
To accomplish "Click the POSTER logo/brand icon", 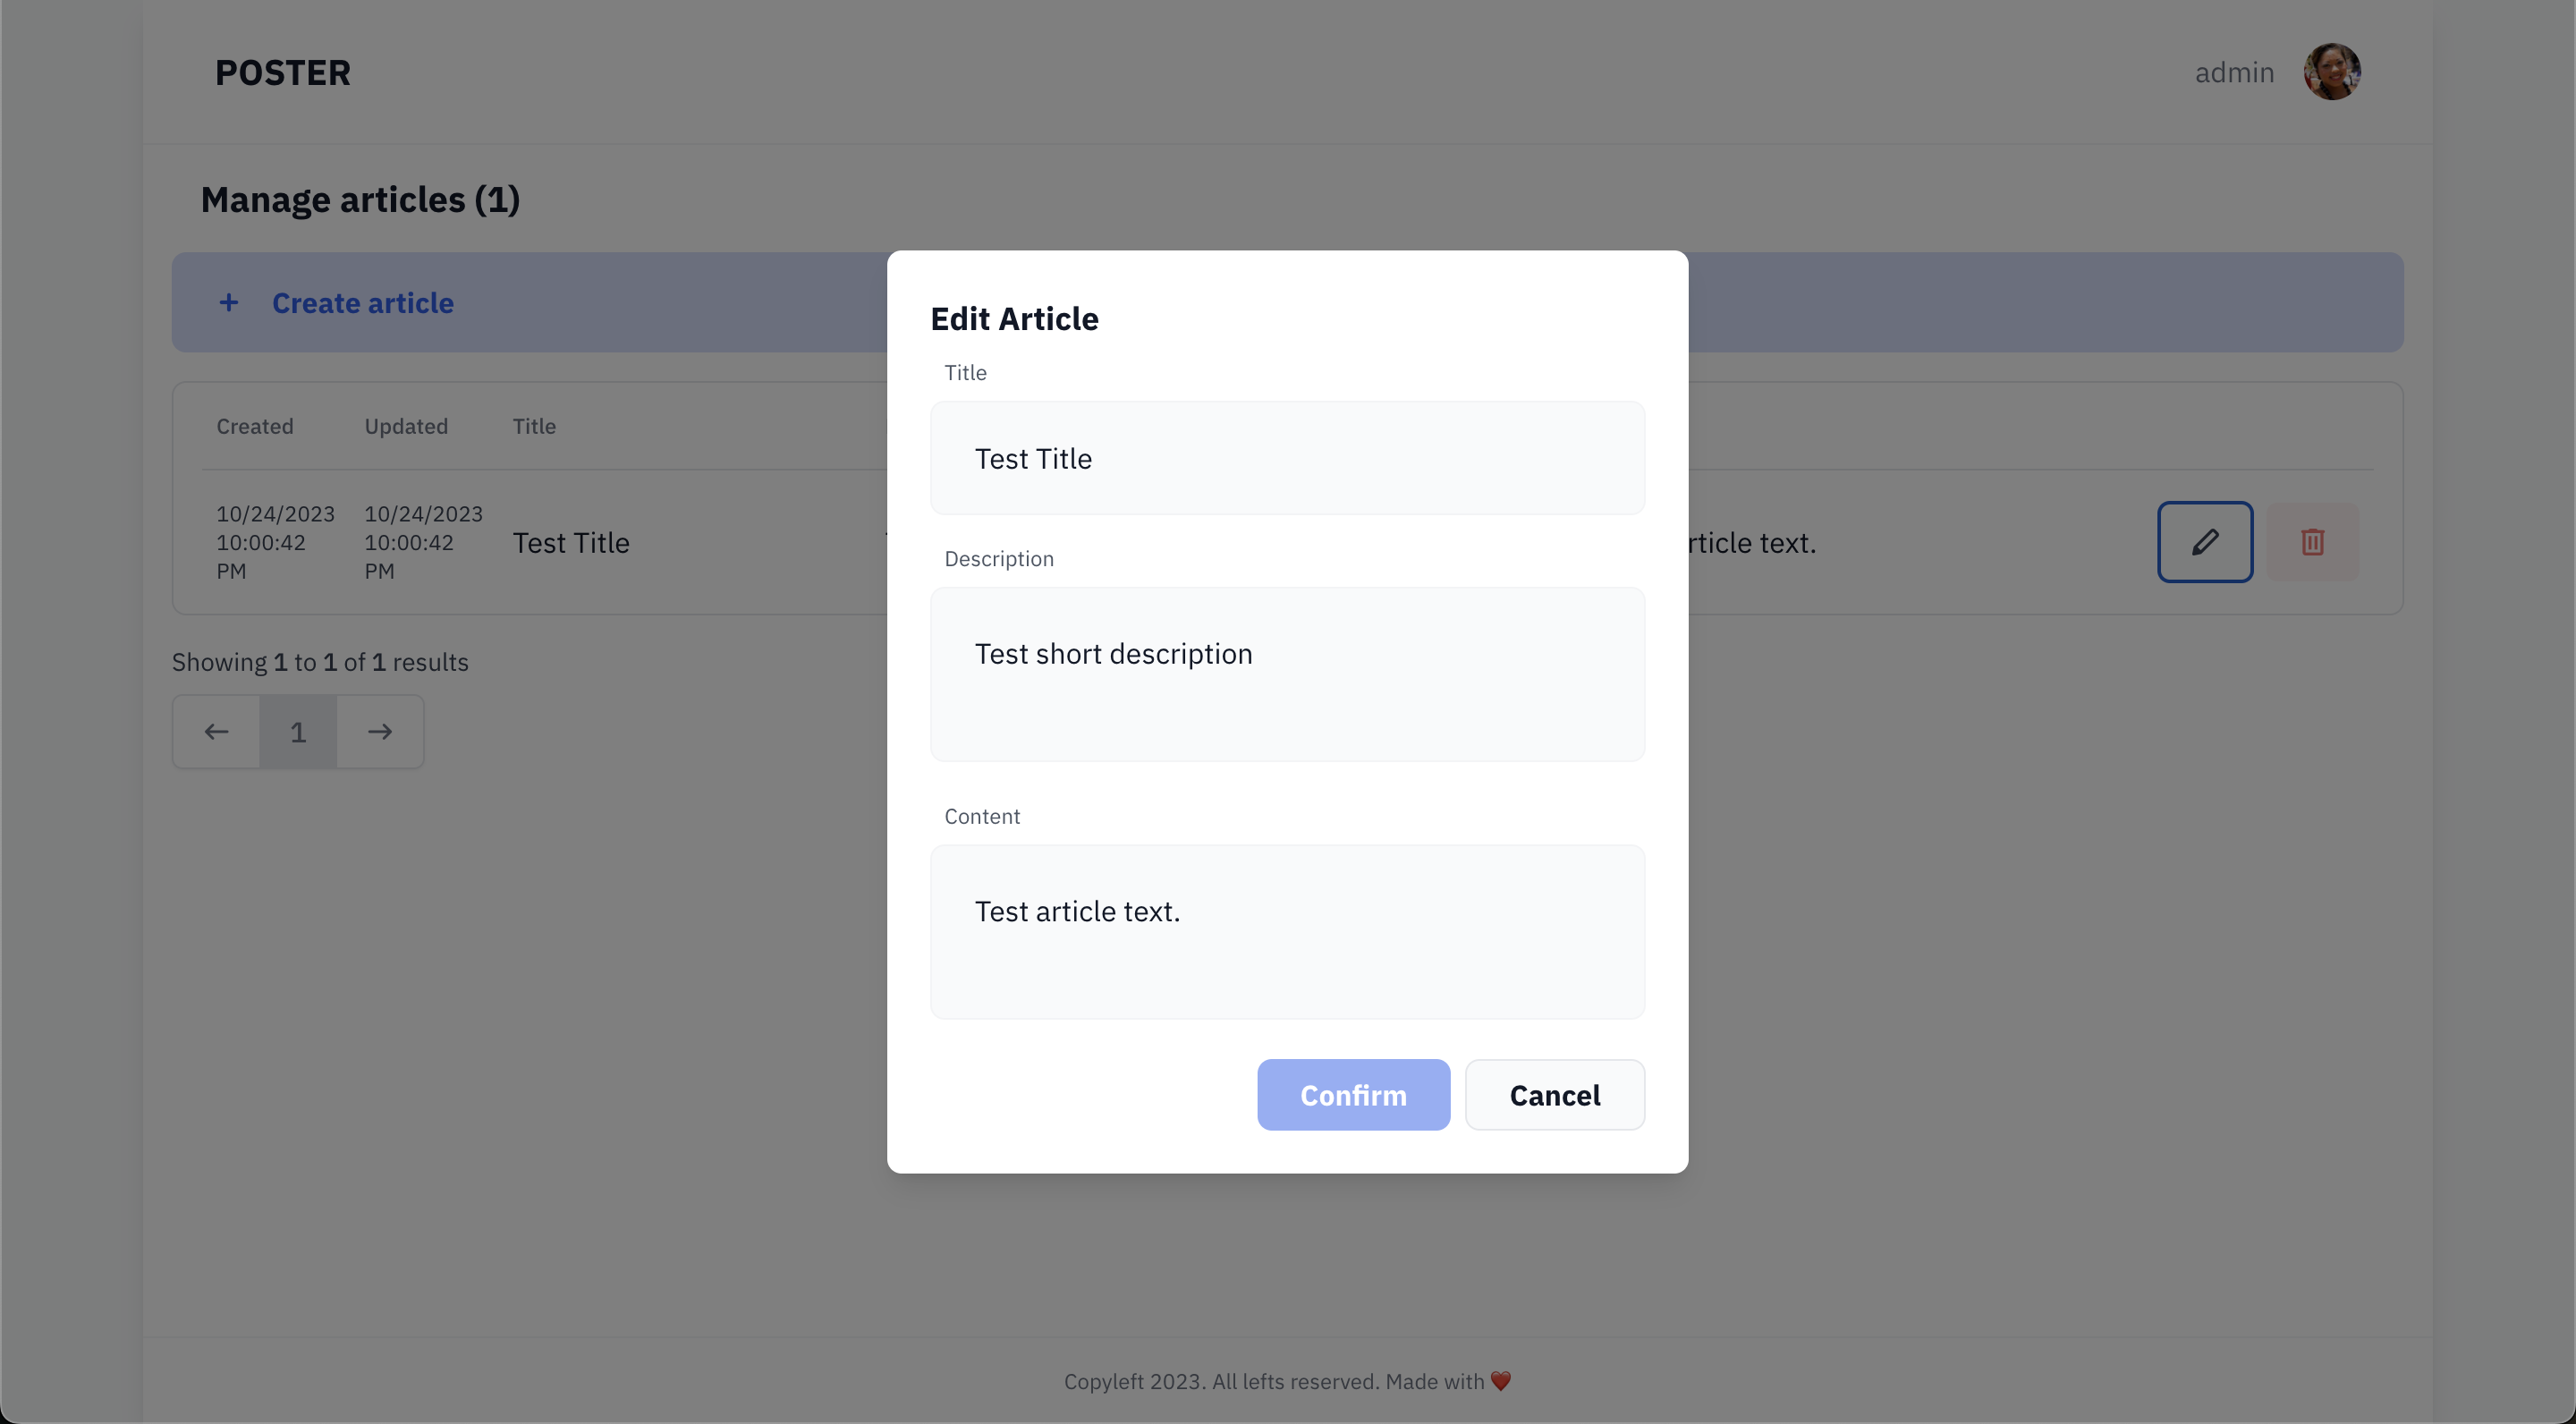I will (283, 72).
